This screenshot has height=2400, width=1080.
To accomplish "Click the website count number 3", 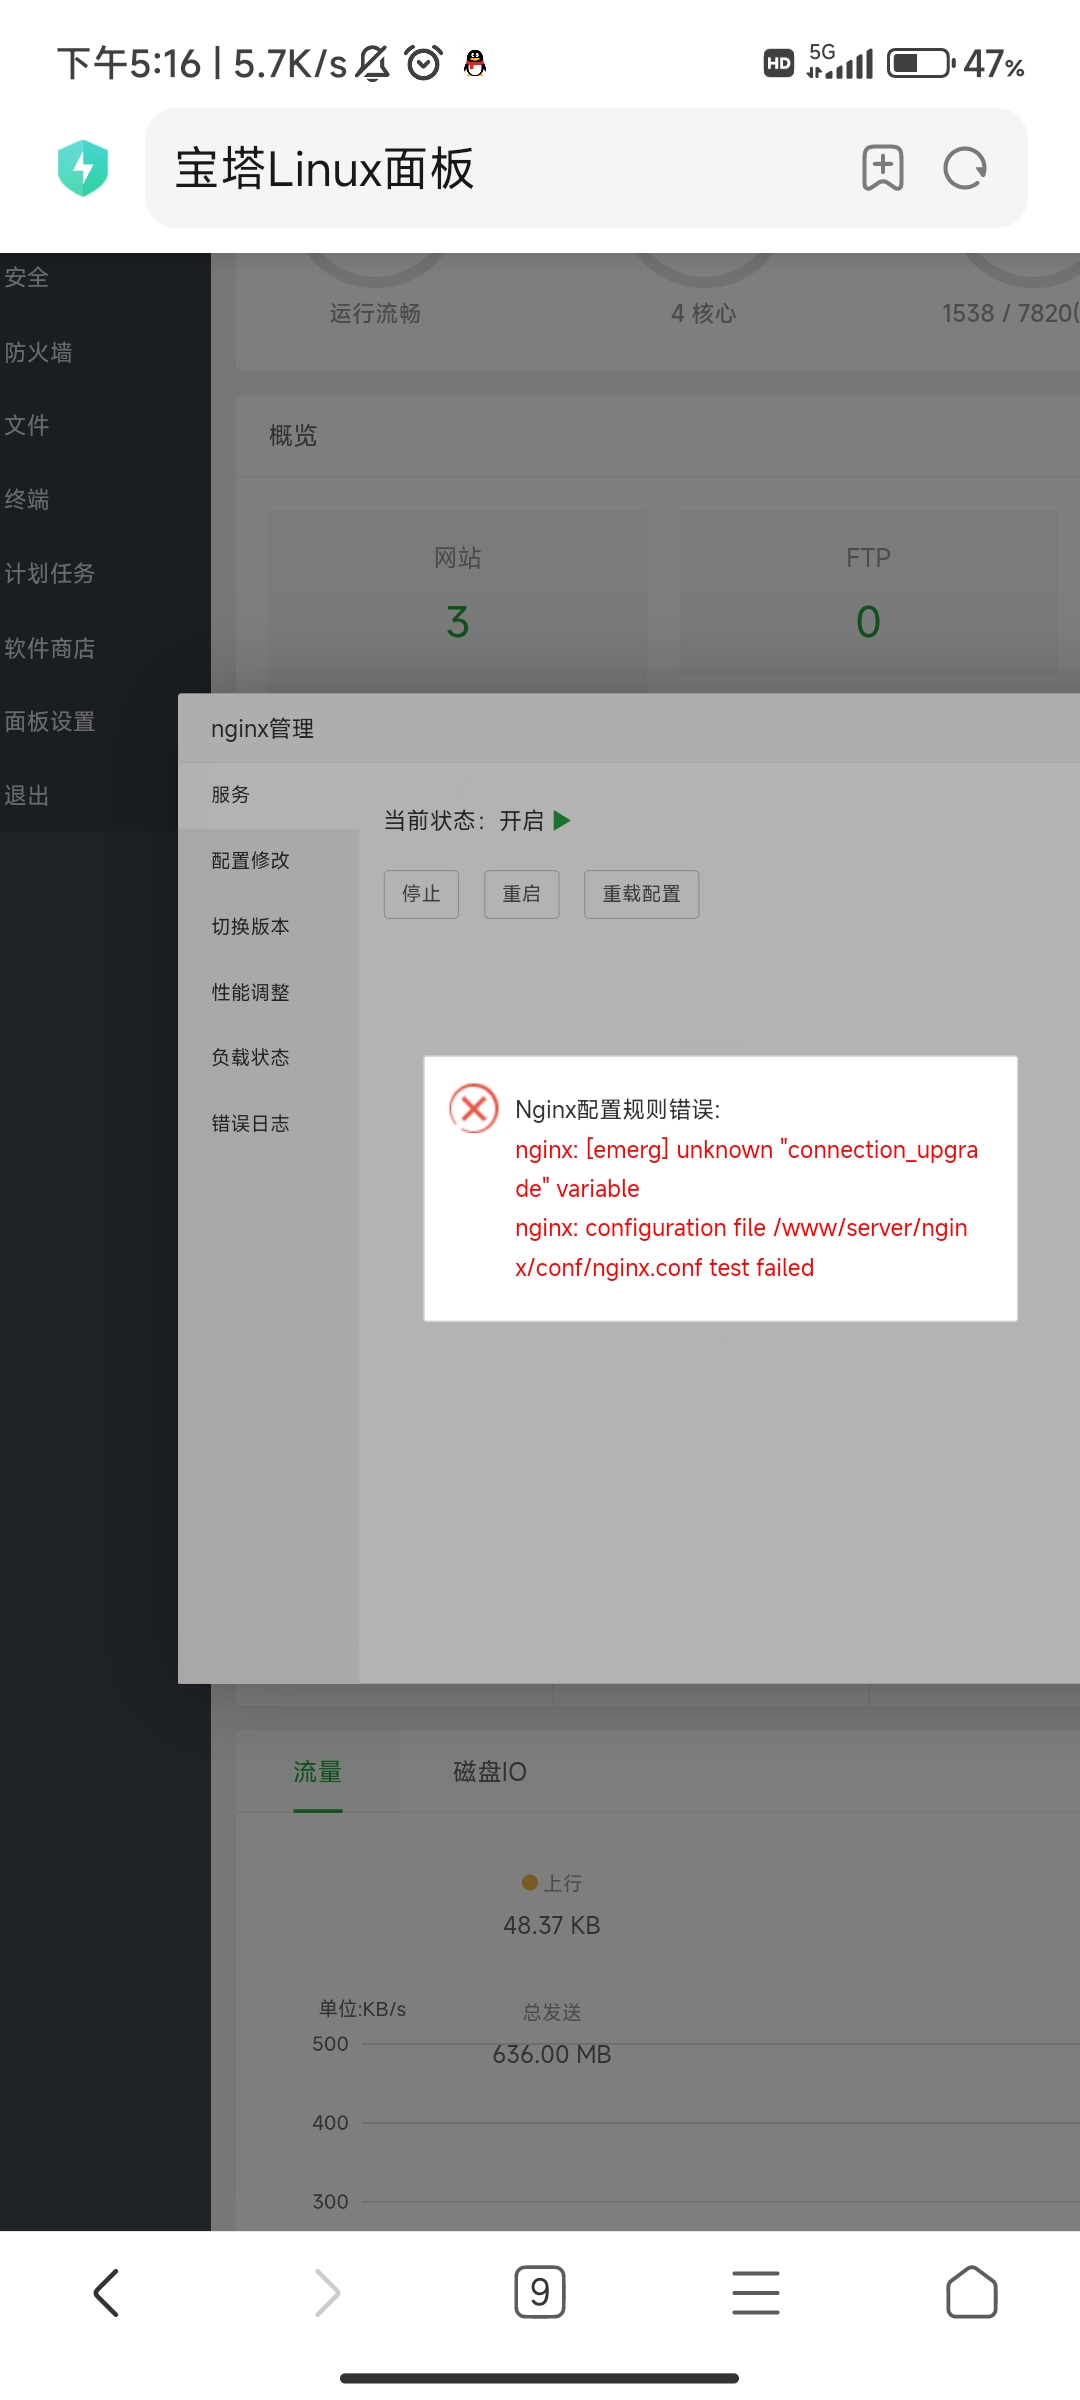I will click(457, 622).
